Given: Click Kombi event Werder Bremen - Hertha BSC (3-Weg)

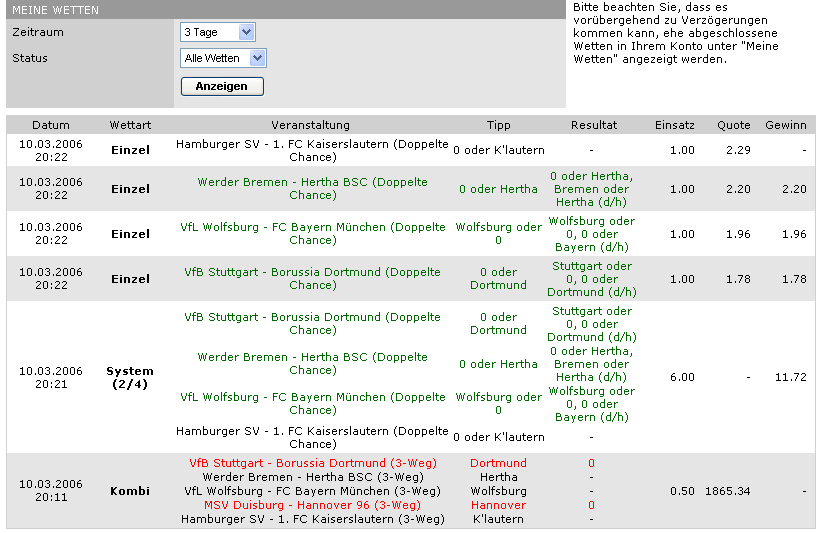Looking at the screenshot, I should pyautogui.click(x=313, y=477).
